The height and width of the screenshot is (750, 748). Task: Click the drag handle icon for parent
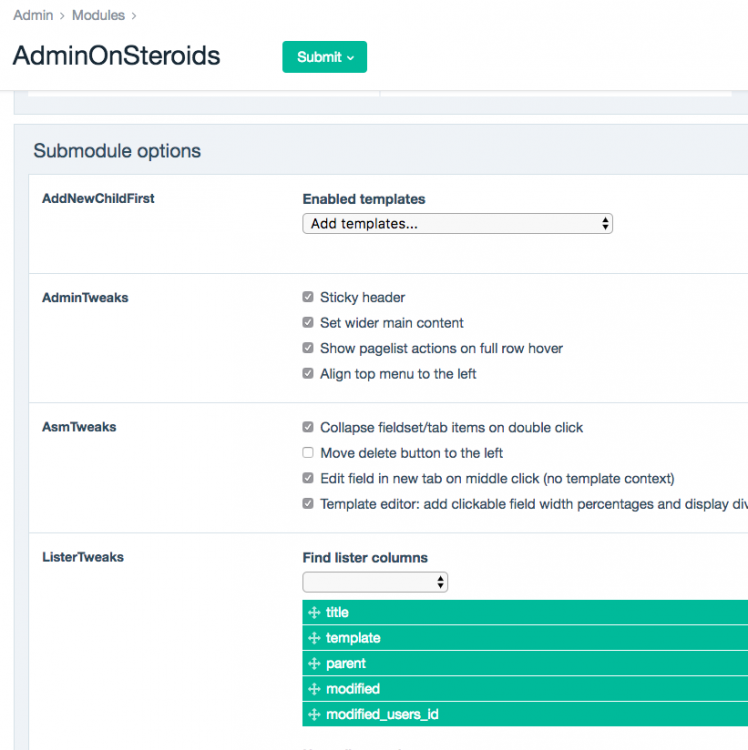pyautogui.click(x=314, y=664)
